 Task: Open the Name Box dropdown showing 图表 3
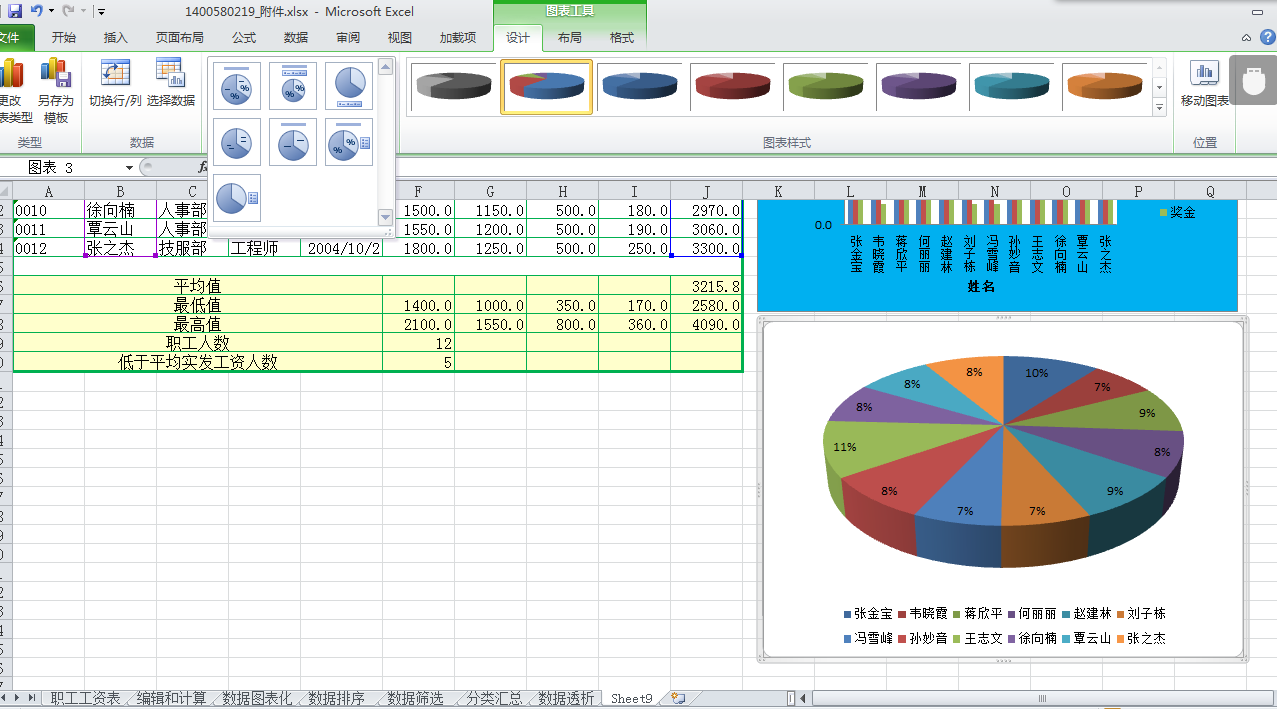pos(130,168)
